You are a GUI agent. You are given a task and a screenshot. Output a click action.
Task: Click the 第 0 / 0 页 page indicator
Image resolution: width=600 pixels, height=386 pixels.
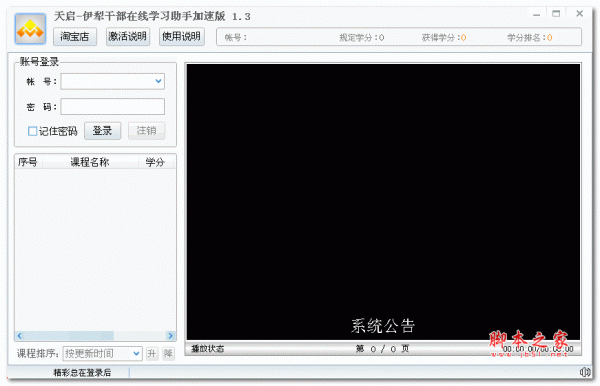[383, 349]
